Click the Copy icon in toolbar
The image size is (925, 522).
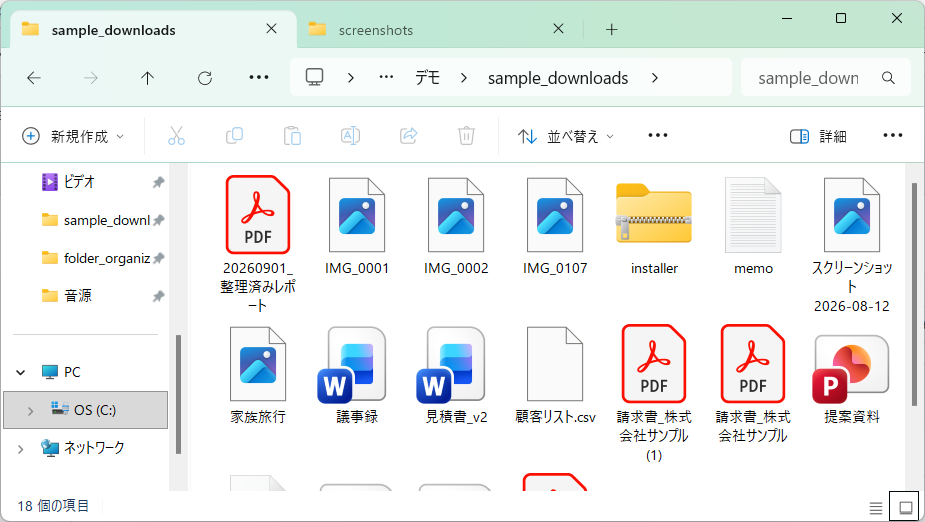point(234,136)
